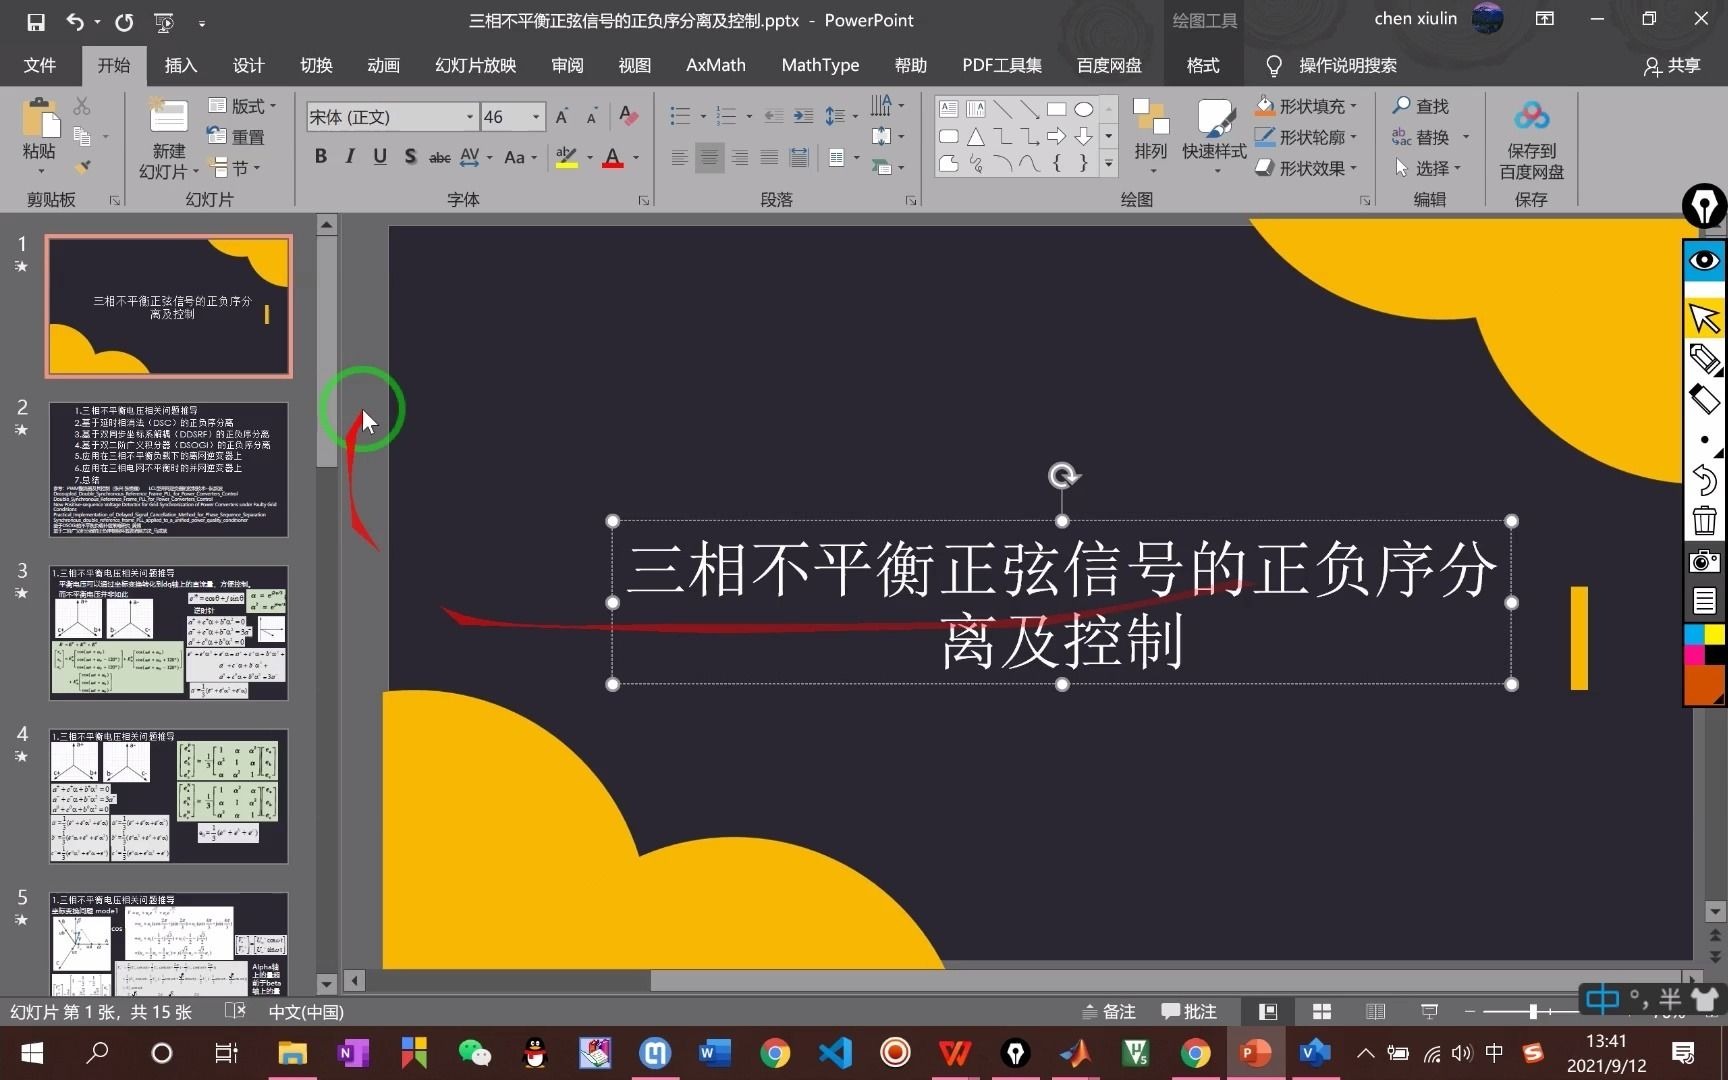Screen dimensions: 1728x1080
Task: Select the rectangle shape tool
Action: click(1057, 109)
